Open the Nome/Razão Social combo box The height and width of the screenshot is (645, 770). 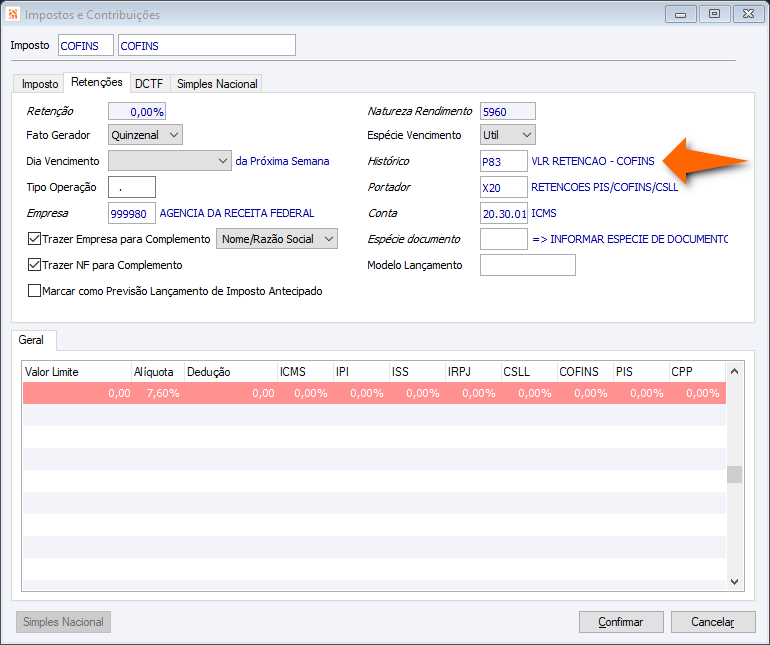(277, 239)
